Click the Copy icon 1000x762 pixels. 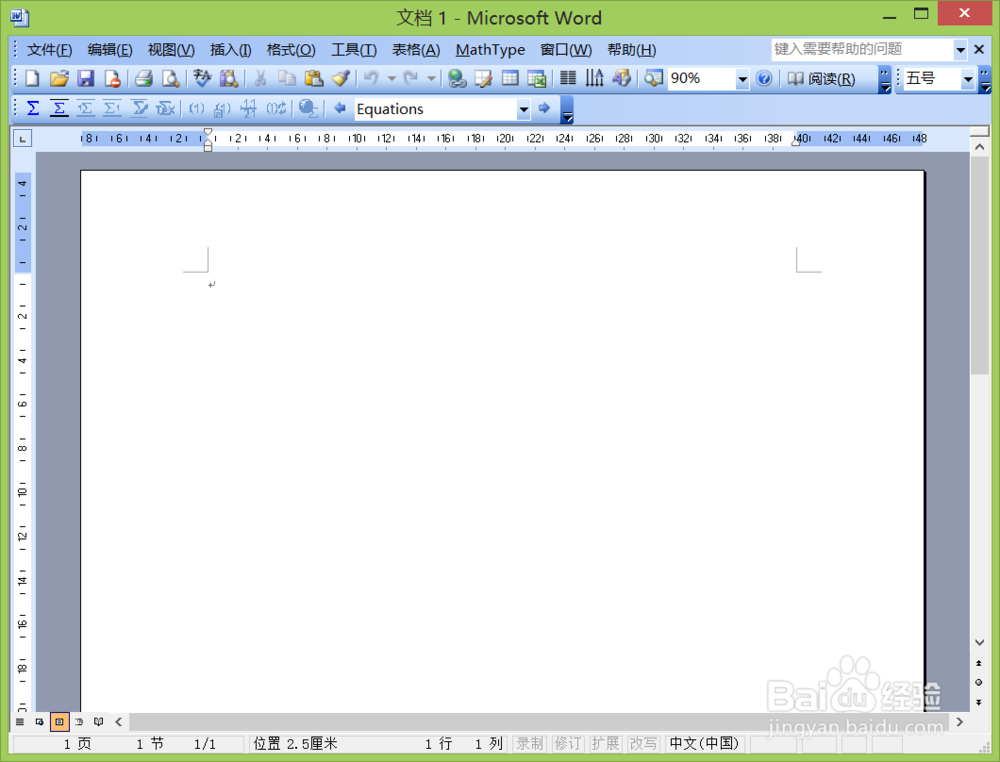click(287, 78)
